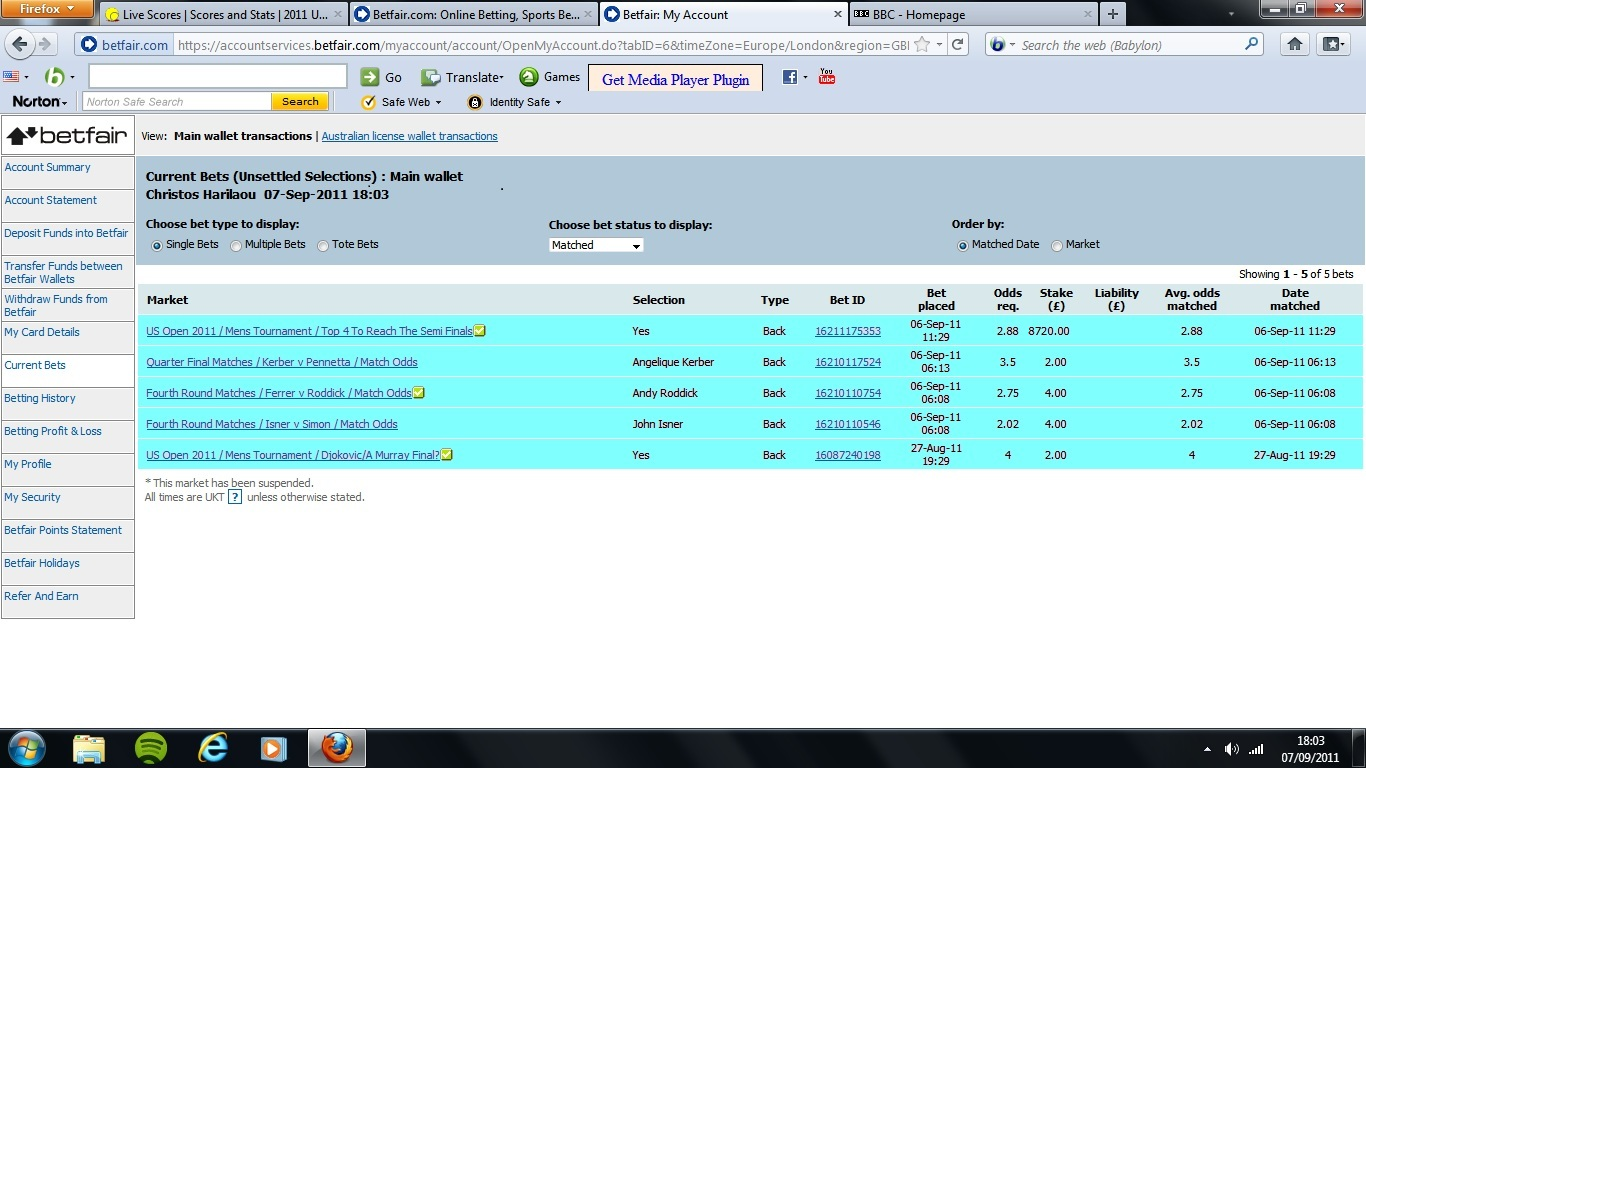
Task: Go back with the browser back arrow
Action: click(x=20, y=44)
